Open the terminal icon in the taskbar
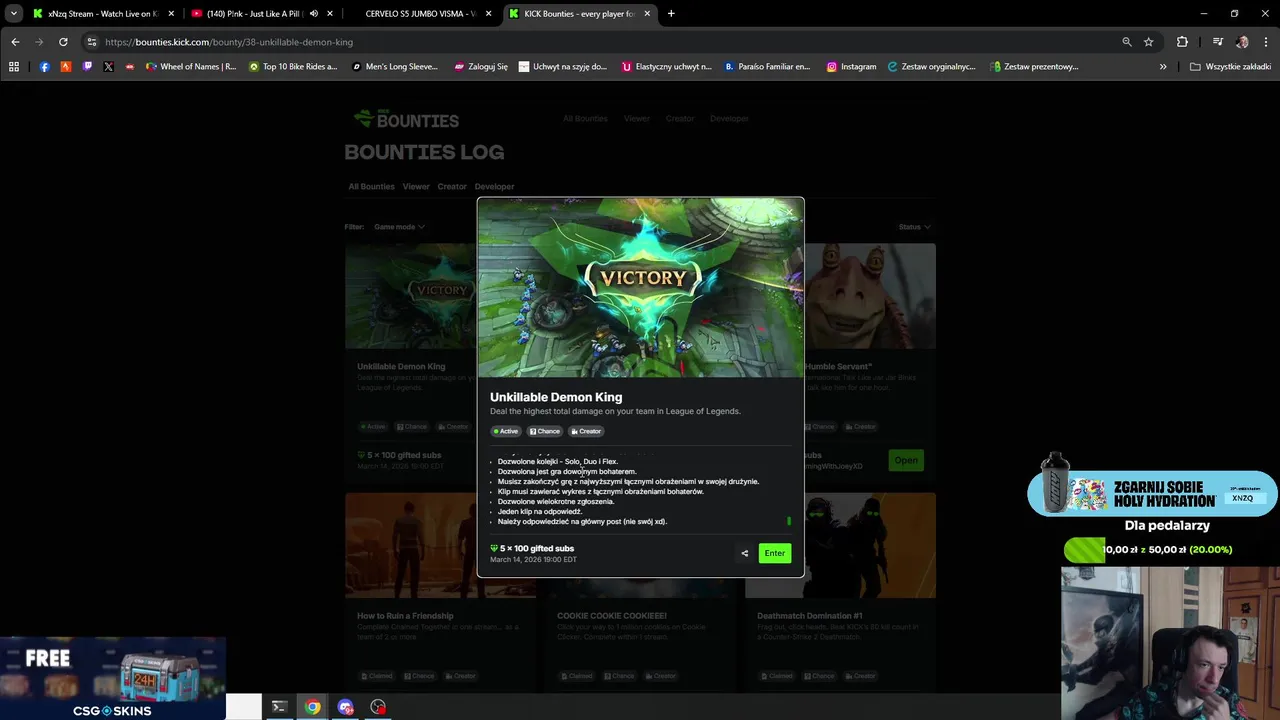The height and width of the screenshot is (720, 1280). [279, 707]
